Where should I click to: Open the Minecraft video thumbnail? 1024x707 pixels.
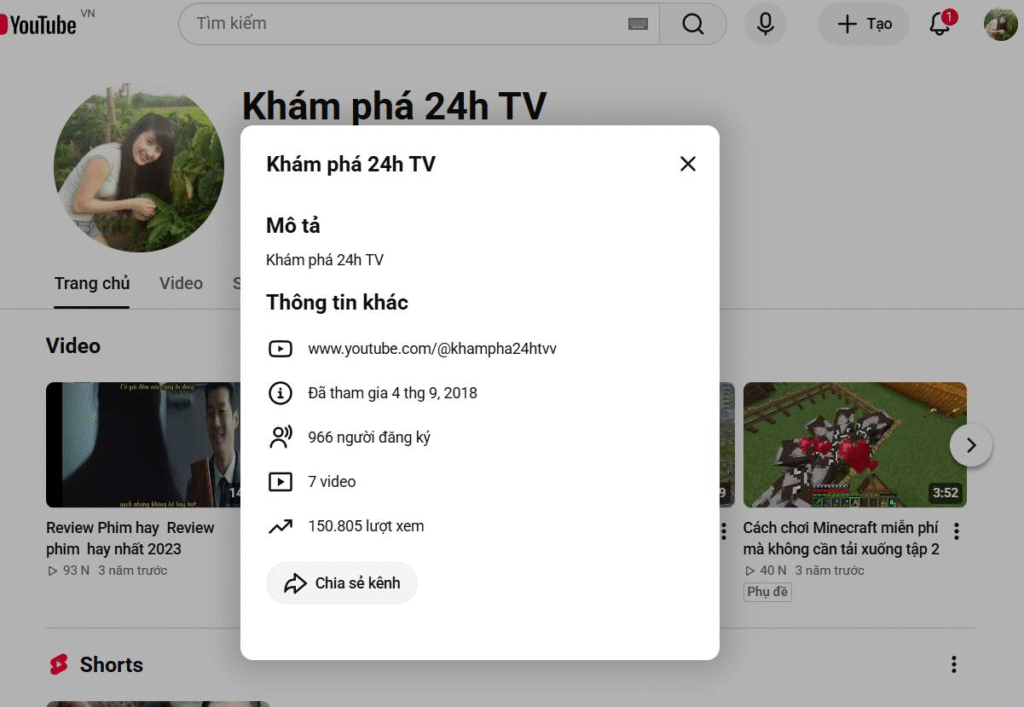[855, 445]
